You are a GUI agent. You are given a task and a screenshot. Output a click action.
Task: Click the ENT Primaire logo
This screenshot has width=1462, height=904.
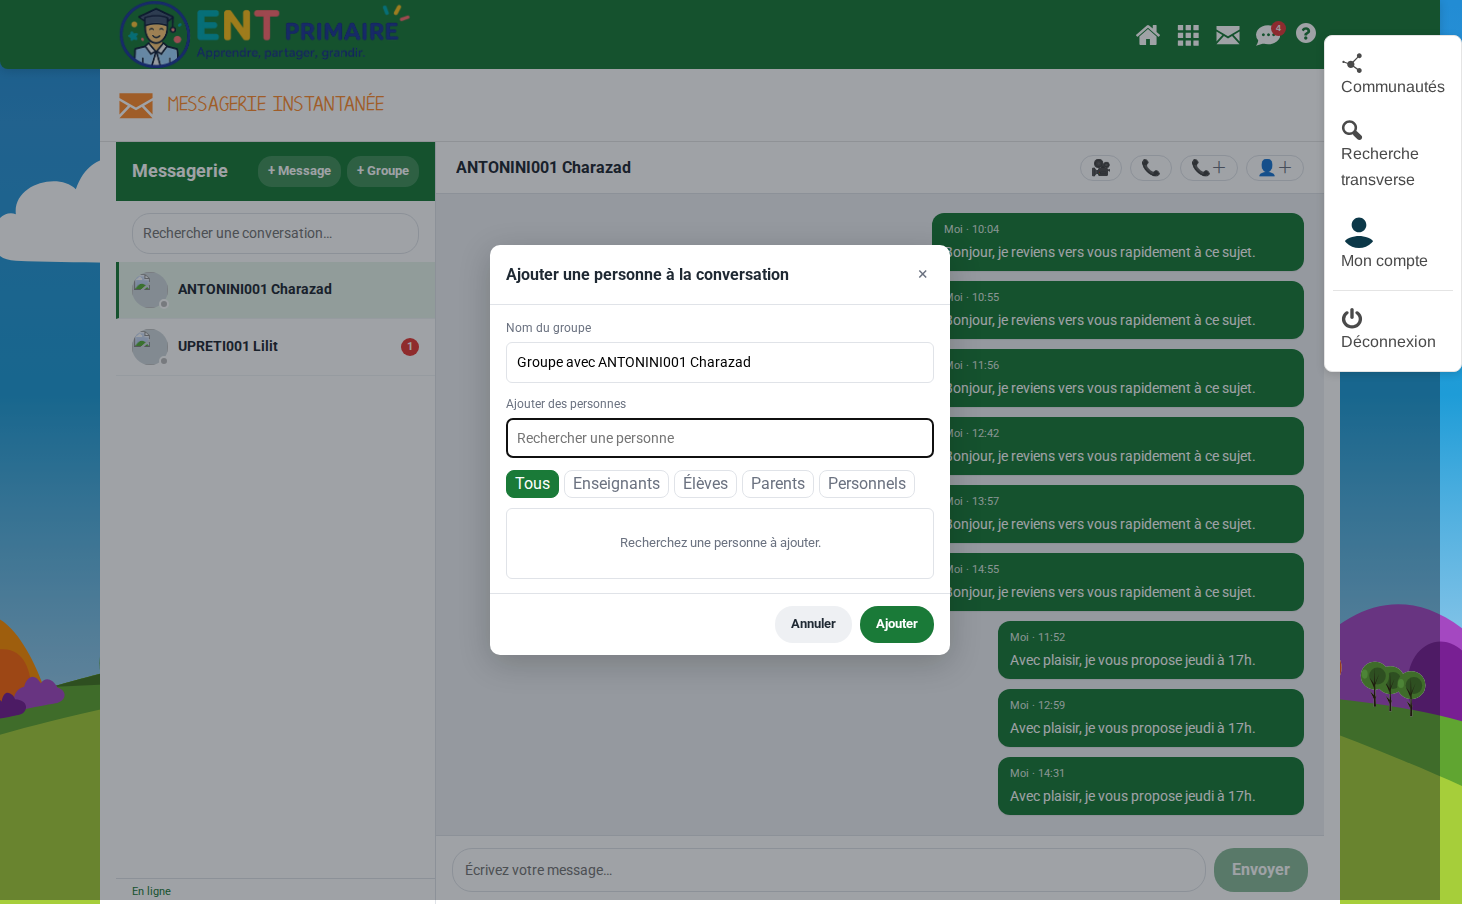263,35
